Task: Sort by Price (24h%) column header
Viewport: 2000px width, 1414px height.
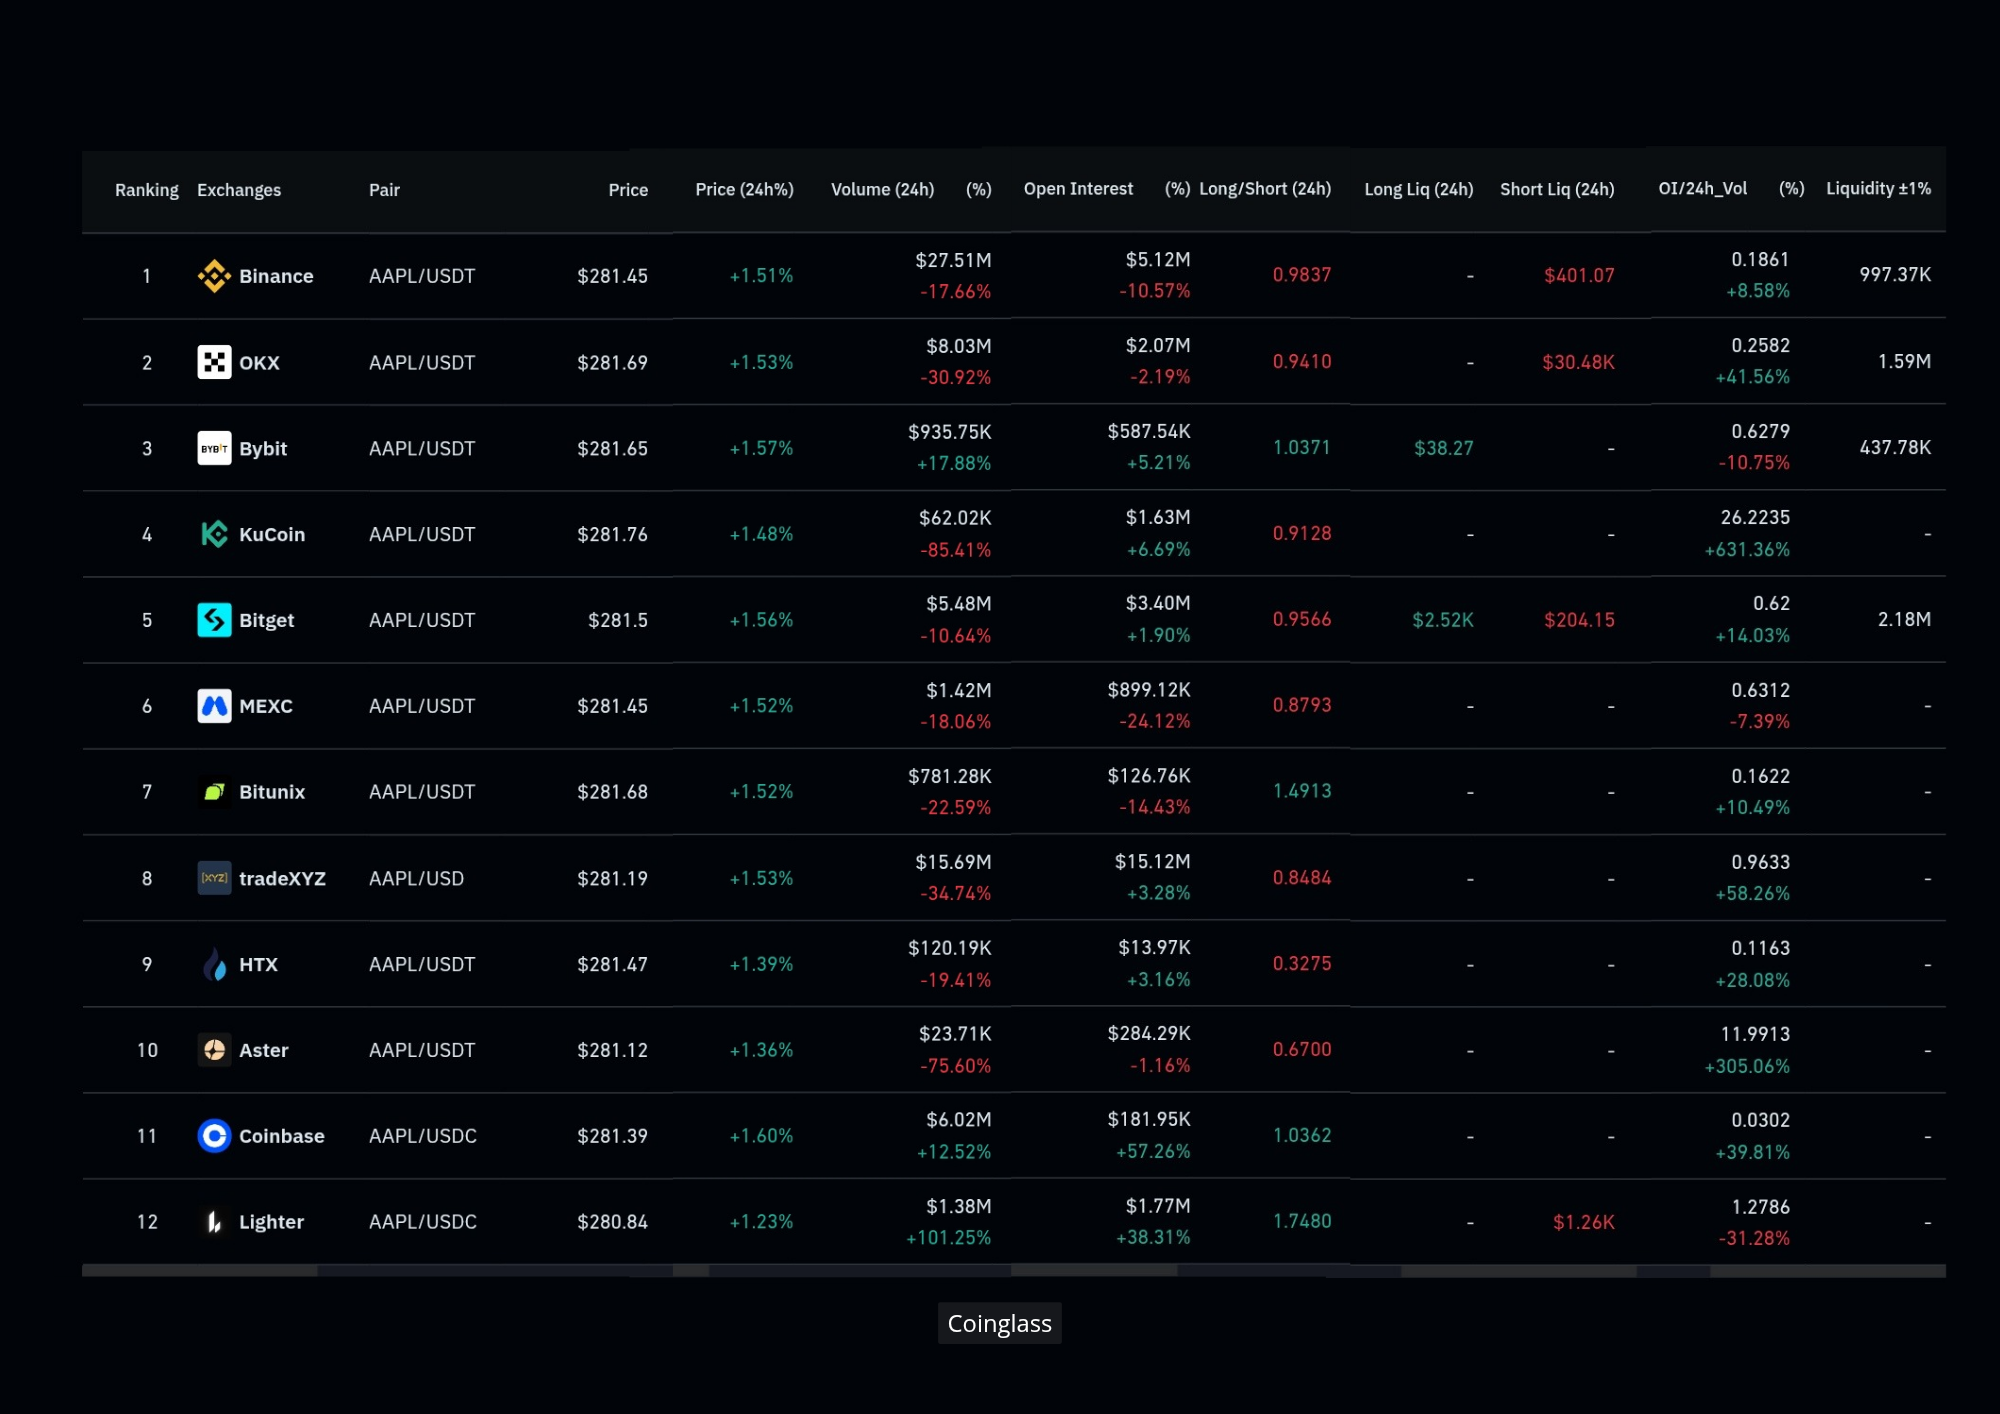Action: (x=744, y=190)
